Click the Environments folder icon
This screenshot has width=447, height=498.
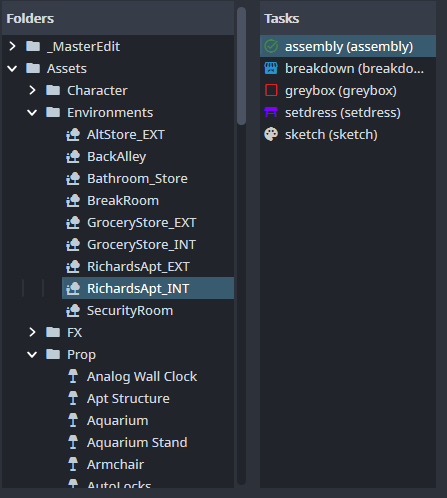pyautogui.click(x=53, y=112)
